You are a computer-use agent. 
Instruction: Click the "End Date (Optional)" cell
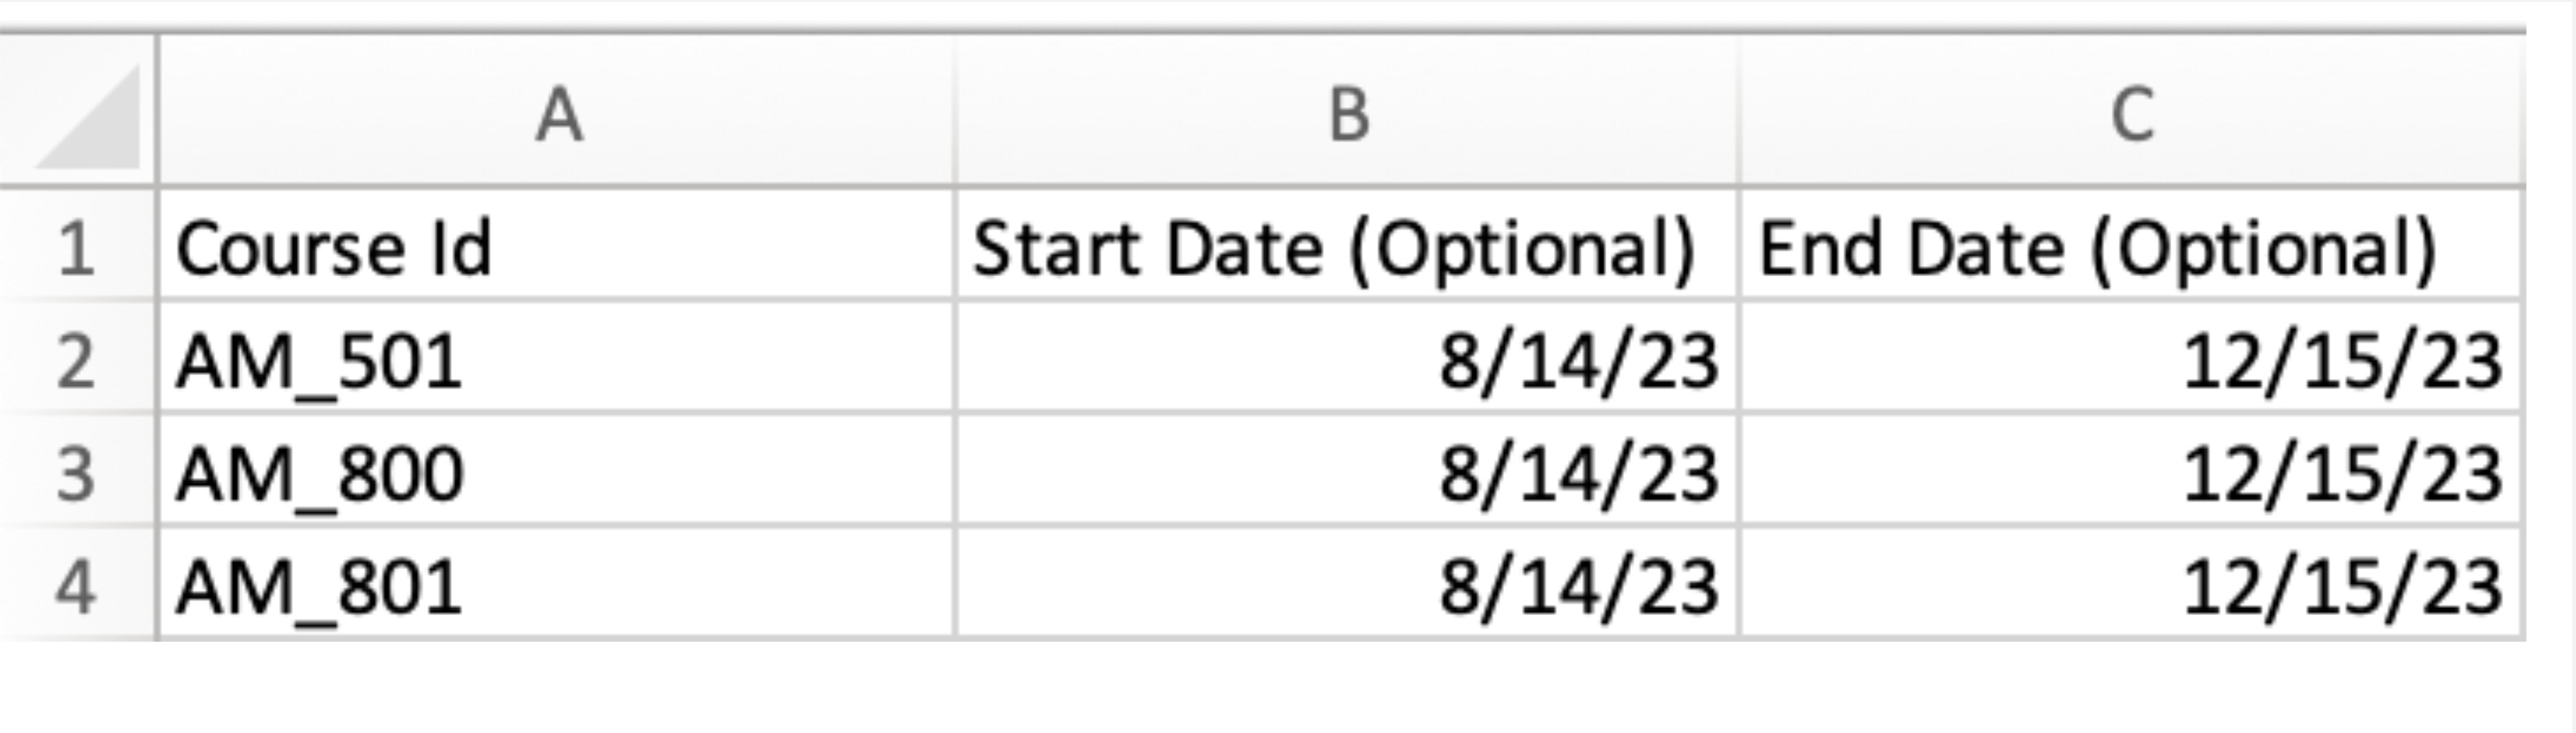[x=2131, y=247]
